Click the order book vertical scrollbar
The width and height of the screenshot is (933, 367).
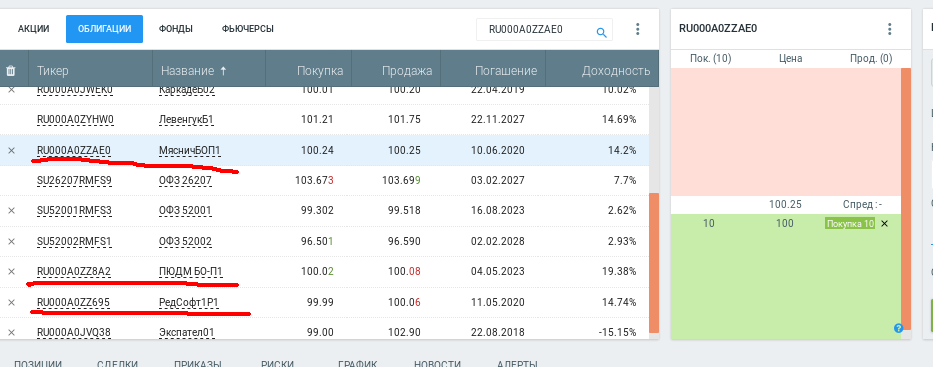coord(906,199)
